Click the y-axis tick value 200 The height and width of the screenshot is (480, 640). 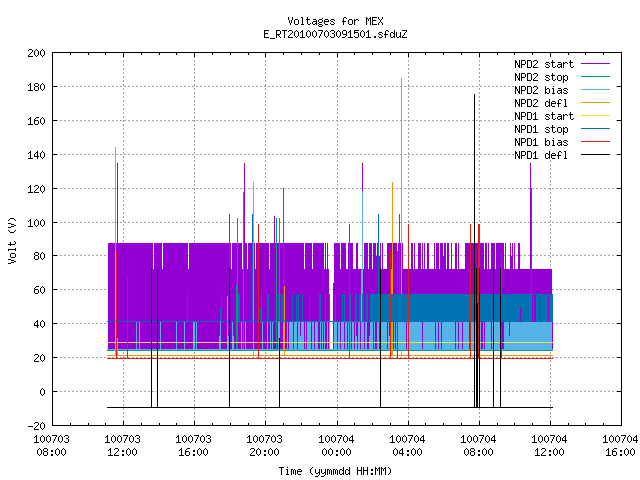(36, 53)
